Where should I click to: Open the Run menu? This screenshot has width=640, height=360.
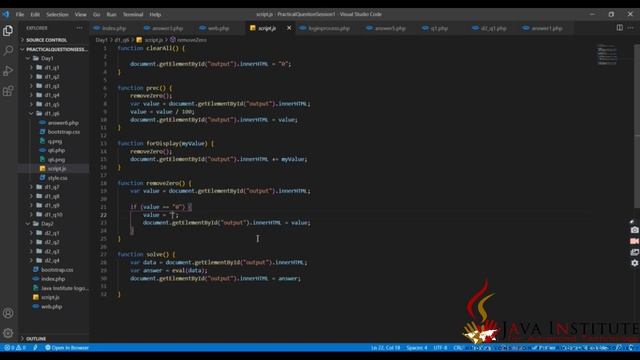(111, 14)
